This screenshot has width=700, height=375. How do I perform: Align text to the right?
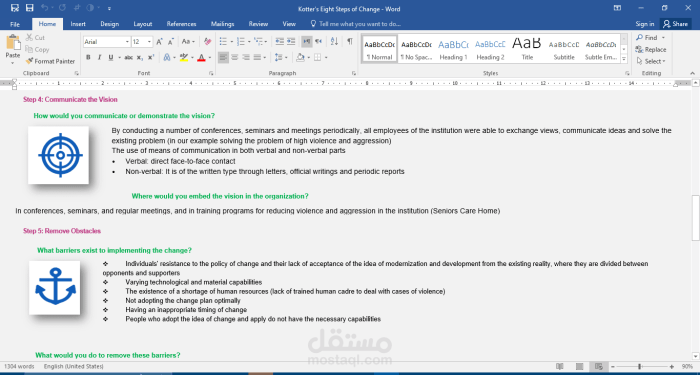(x=246, y=57)
